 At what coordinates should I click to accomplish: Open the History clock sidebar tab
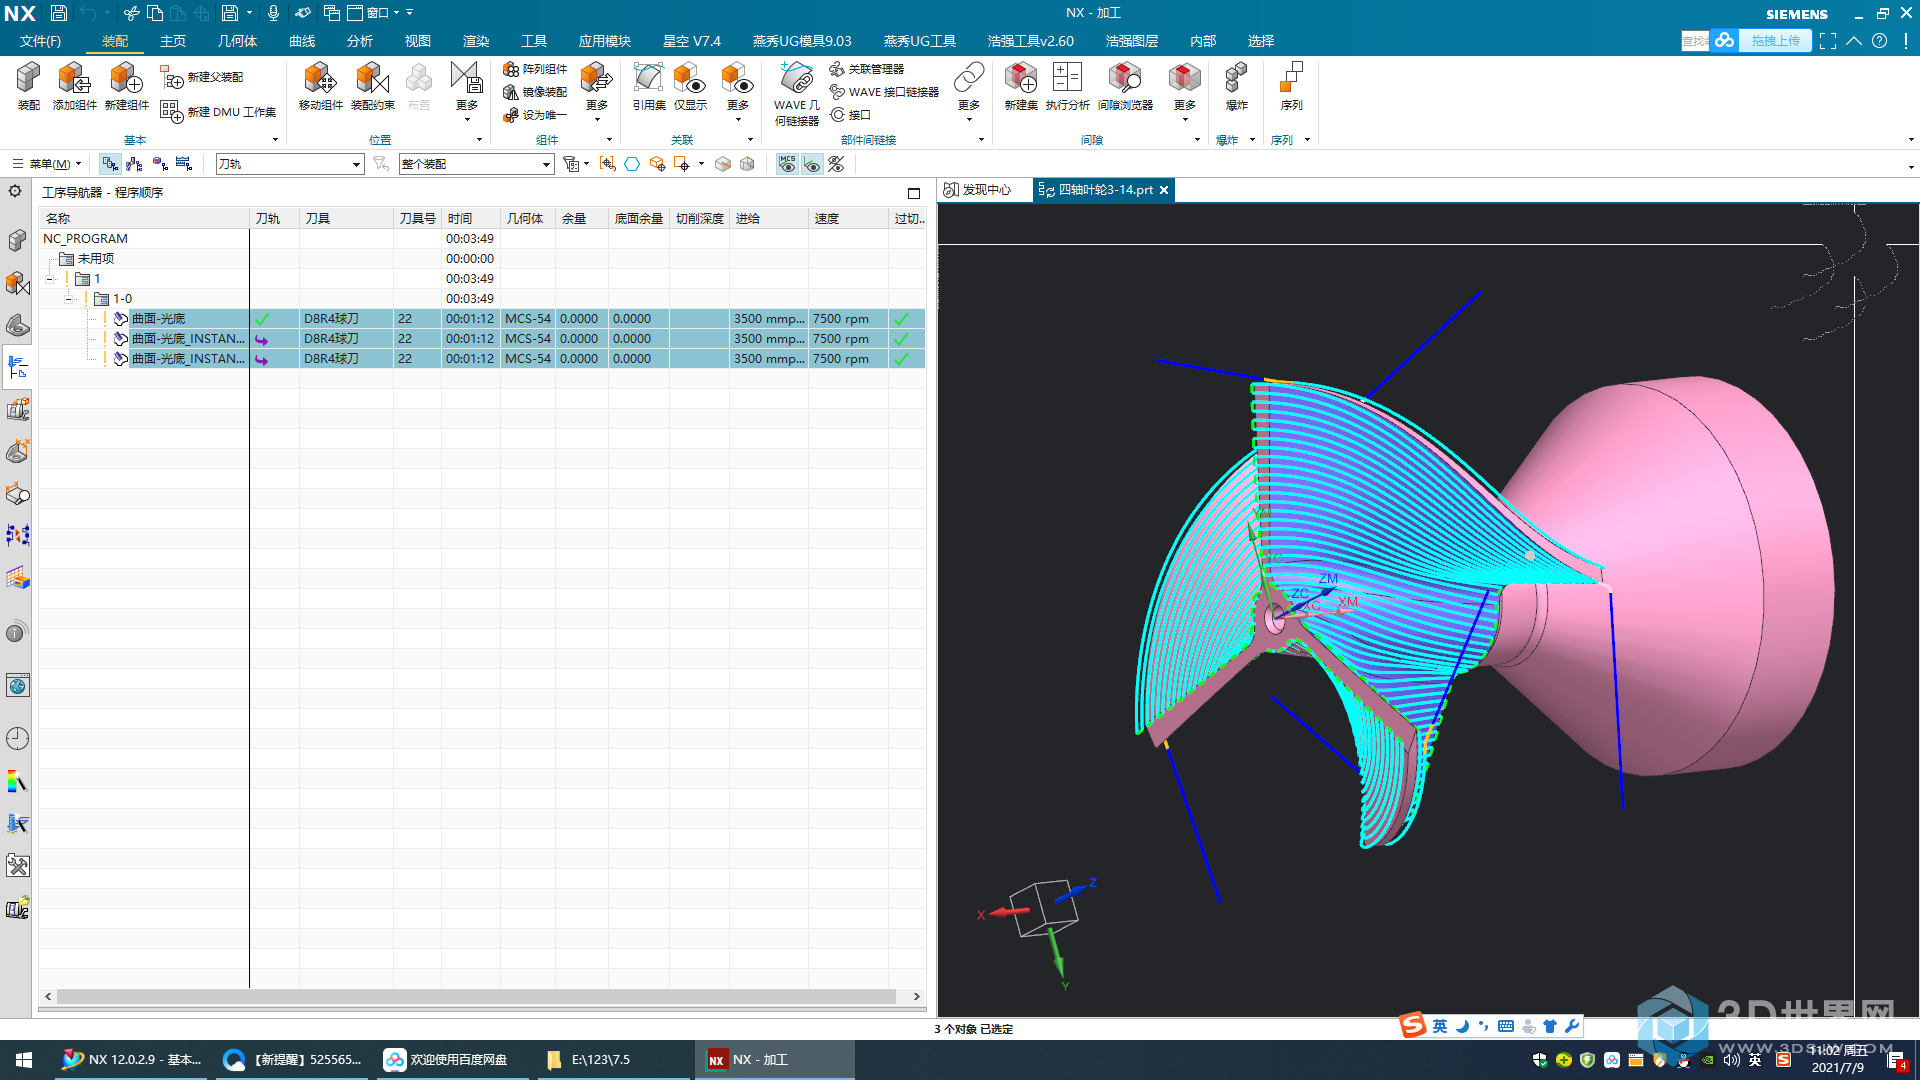pos(17,739)
